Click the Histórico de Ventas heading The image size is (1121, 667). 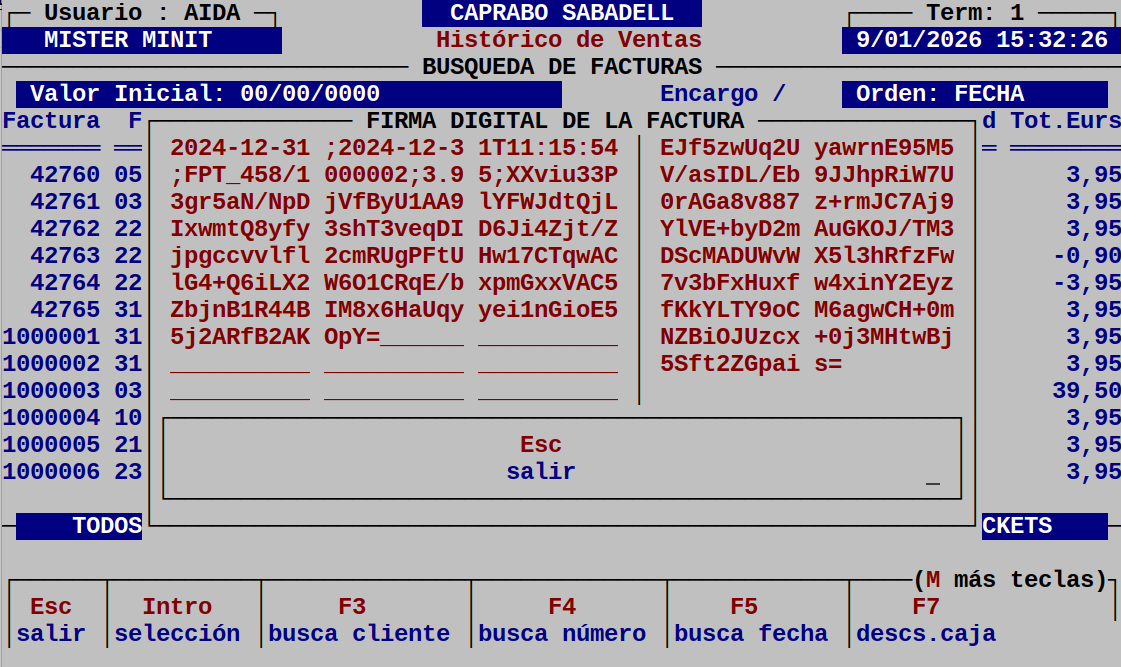(568, 40)
